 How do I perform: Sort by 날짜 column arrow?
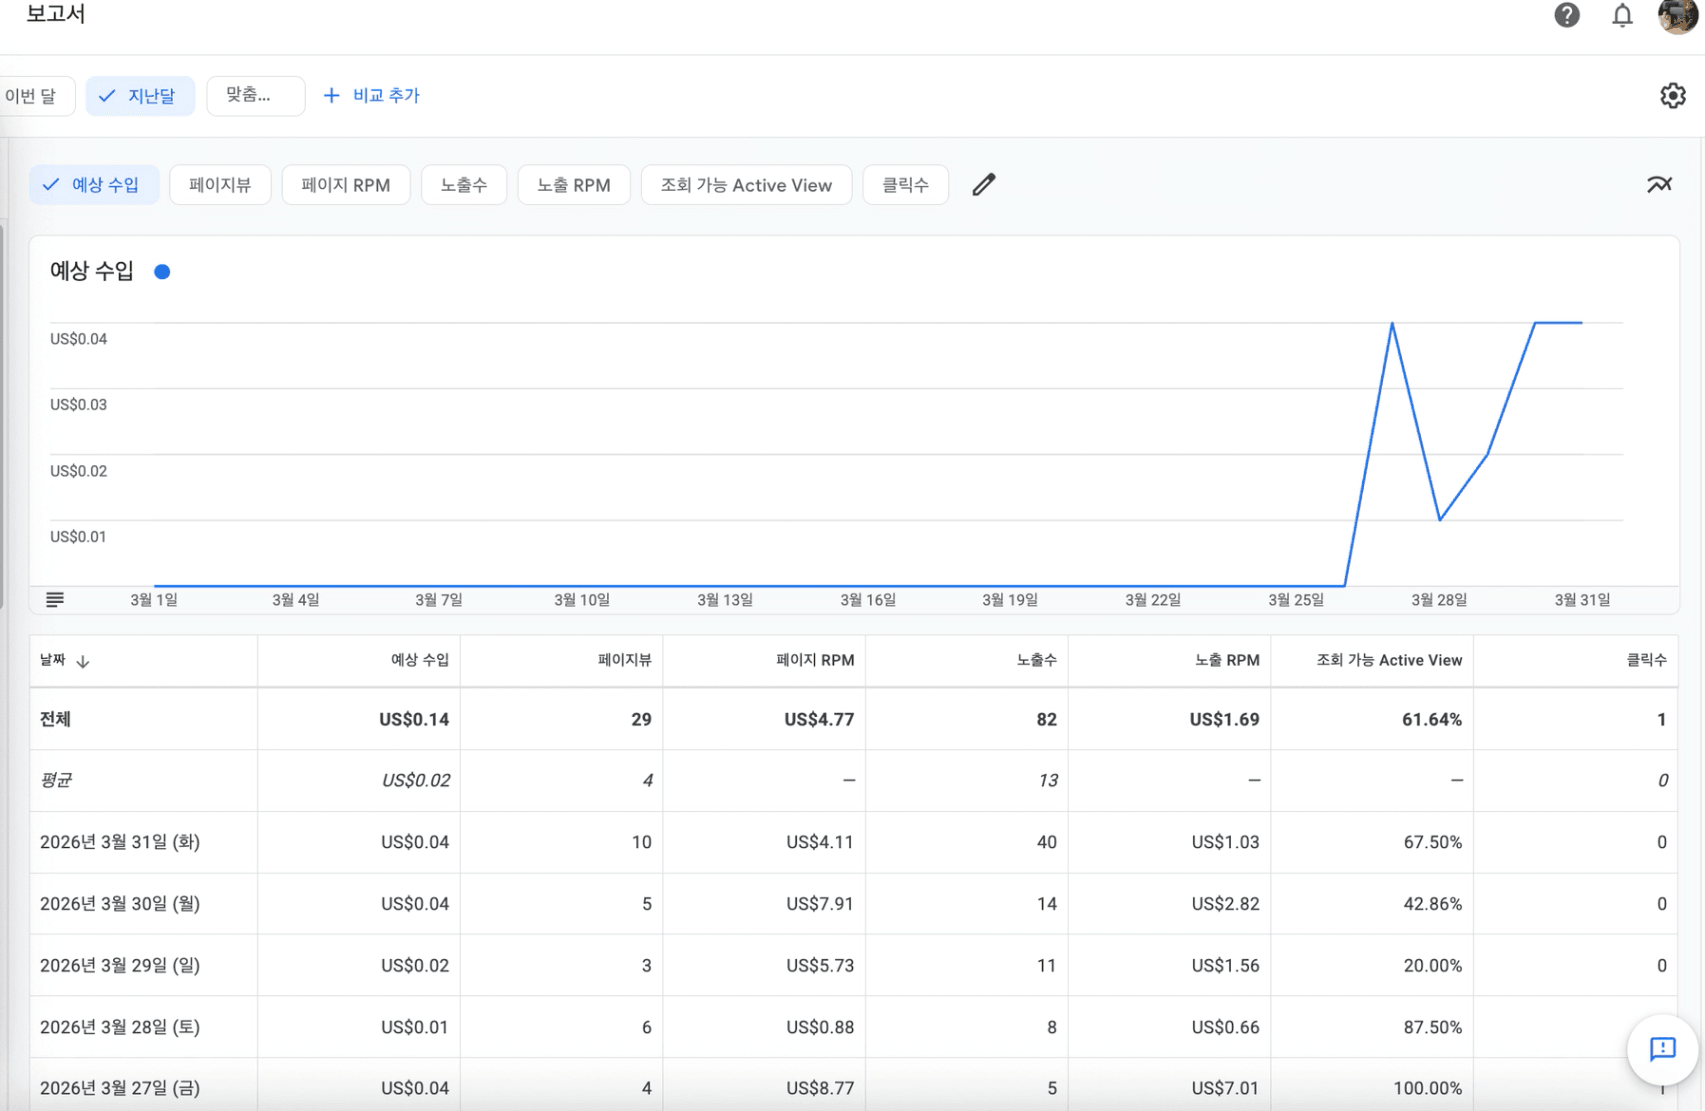point(83,661)
